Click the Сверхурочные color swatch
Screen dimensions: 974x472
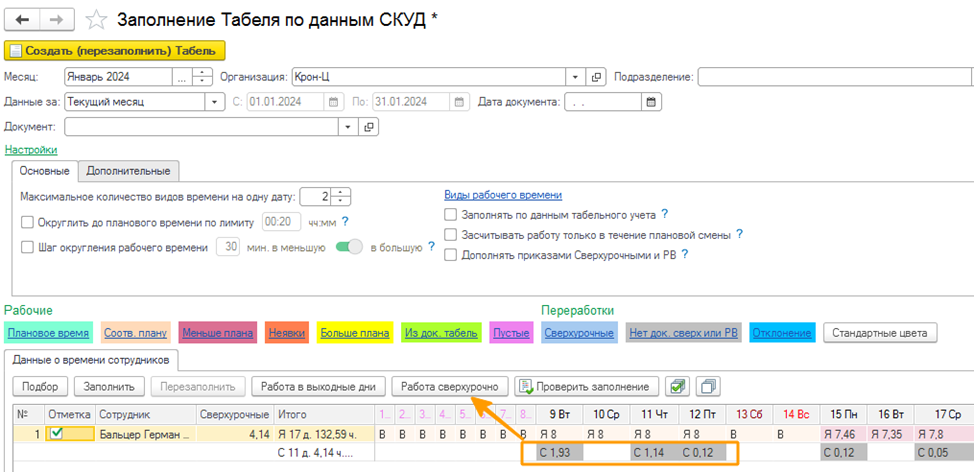(x=578, y=332)
